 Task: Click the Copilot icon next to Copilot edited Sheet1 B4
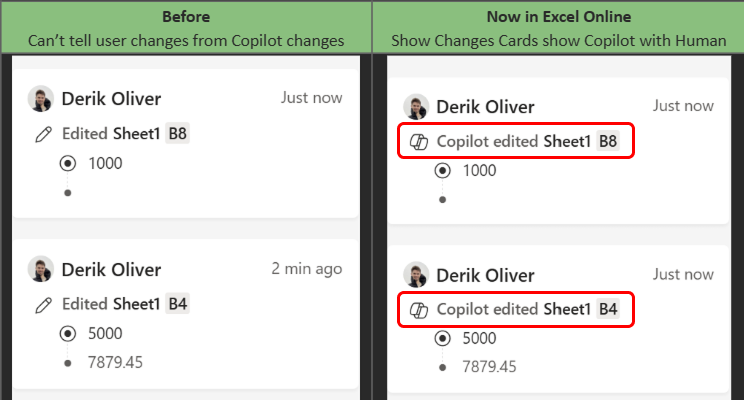coord(419,310)
